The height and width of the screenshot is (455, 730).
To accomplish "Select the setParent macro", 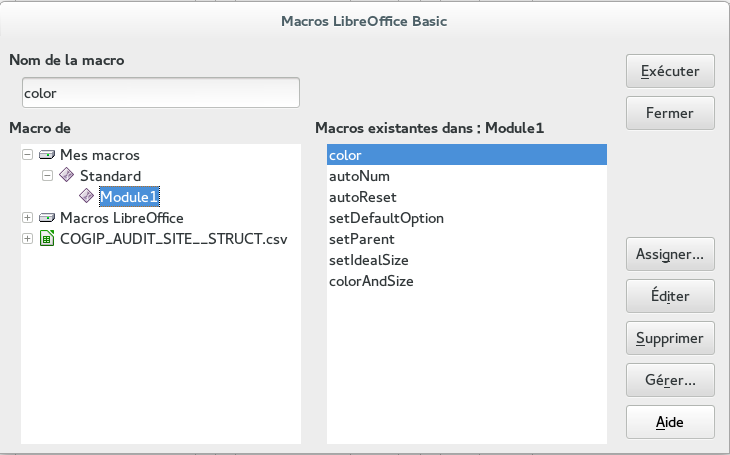I will pyautogui.click(x=466, y=238).
